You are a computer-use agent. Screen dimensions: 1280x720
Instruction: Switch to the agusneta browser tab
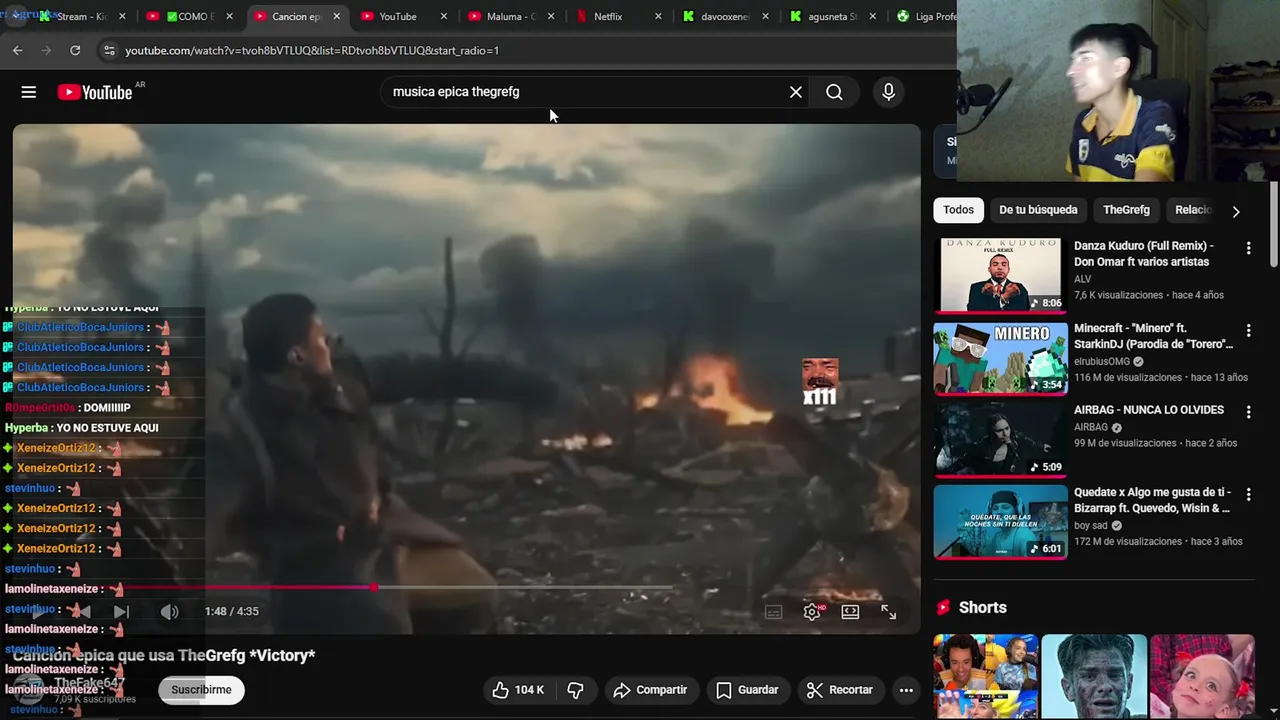pyautogui.click(x=833, y=16)
